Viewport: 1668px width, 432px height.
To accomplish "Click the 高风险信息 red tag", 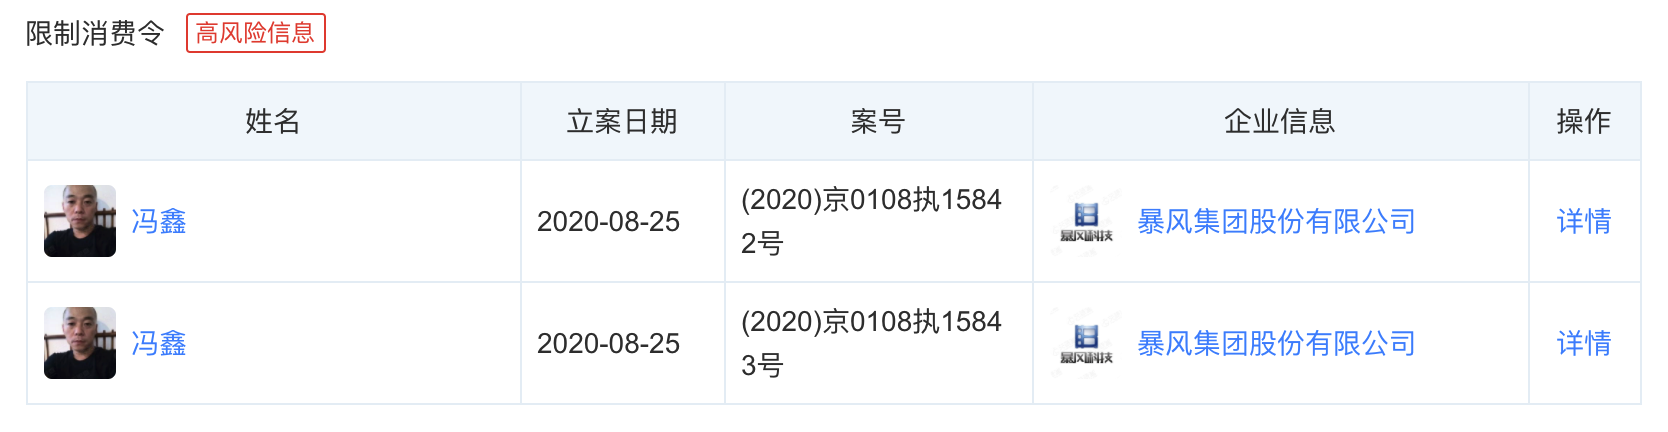I will pos(255,33).
